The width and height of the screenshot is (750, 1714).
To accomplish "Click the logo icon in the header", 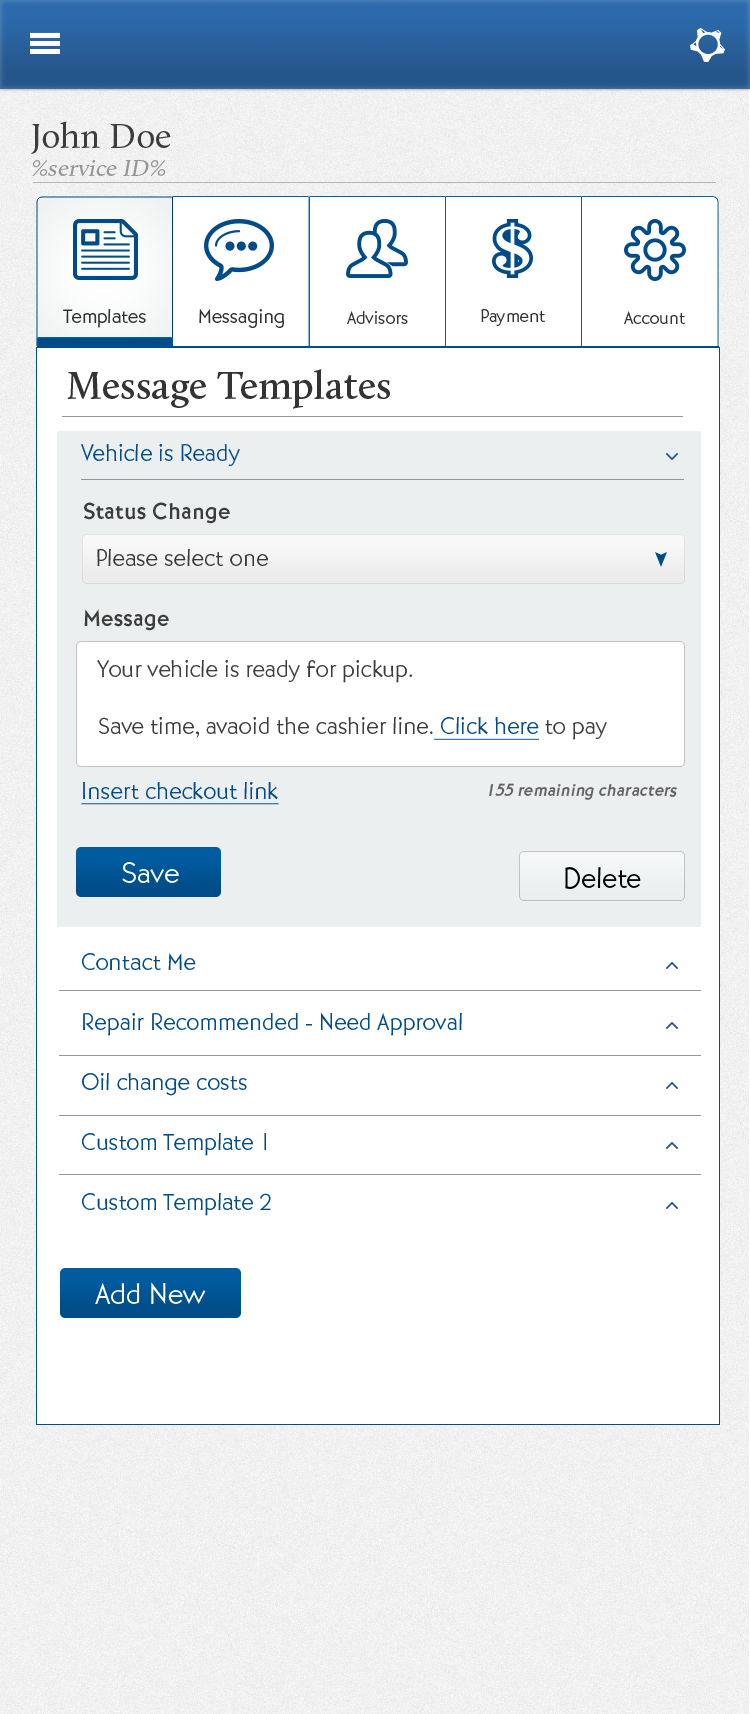I will pyautogui.click(x=707, y=45).
